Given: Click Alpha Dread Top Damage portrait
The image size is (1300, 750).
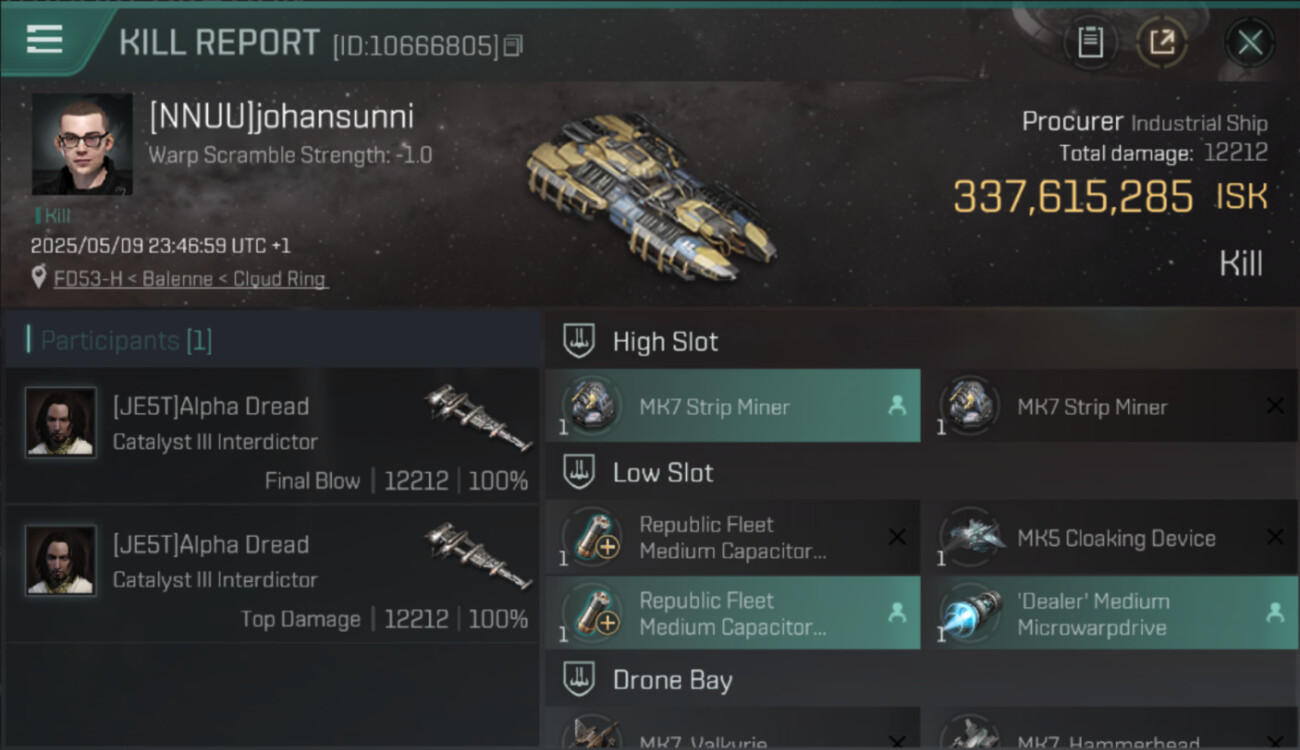Looking at the screenshot, I should pyautogui.click(x=61, y=560).
